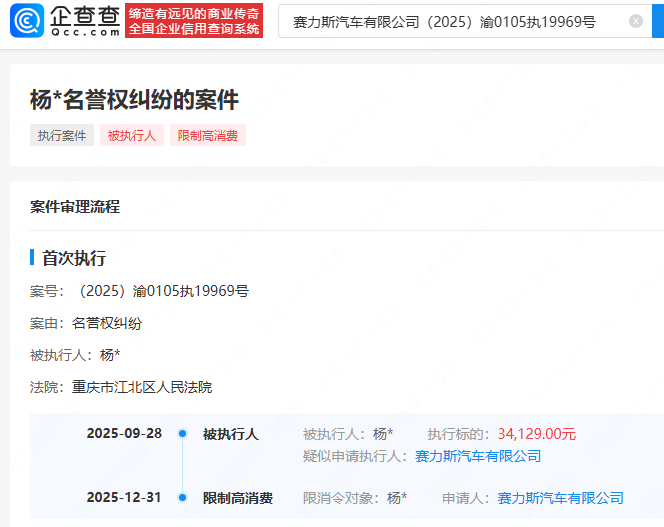Viewport: 664px width, 527px height.
Task: Open 赛力斯汽车有限公司 link after 疑似申请执行人
Action: click(478, 456)
